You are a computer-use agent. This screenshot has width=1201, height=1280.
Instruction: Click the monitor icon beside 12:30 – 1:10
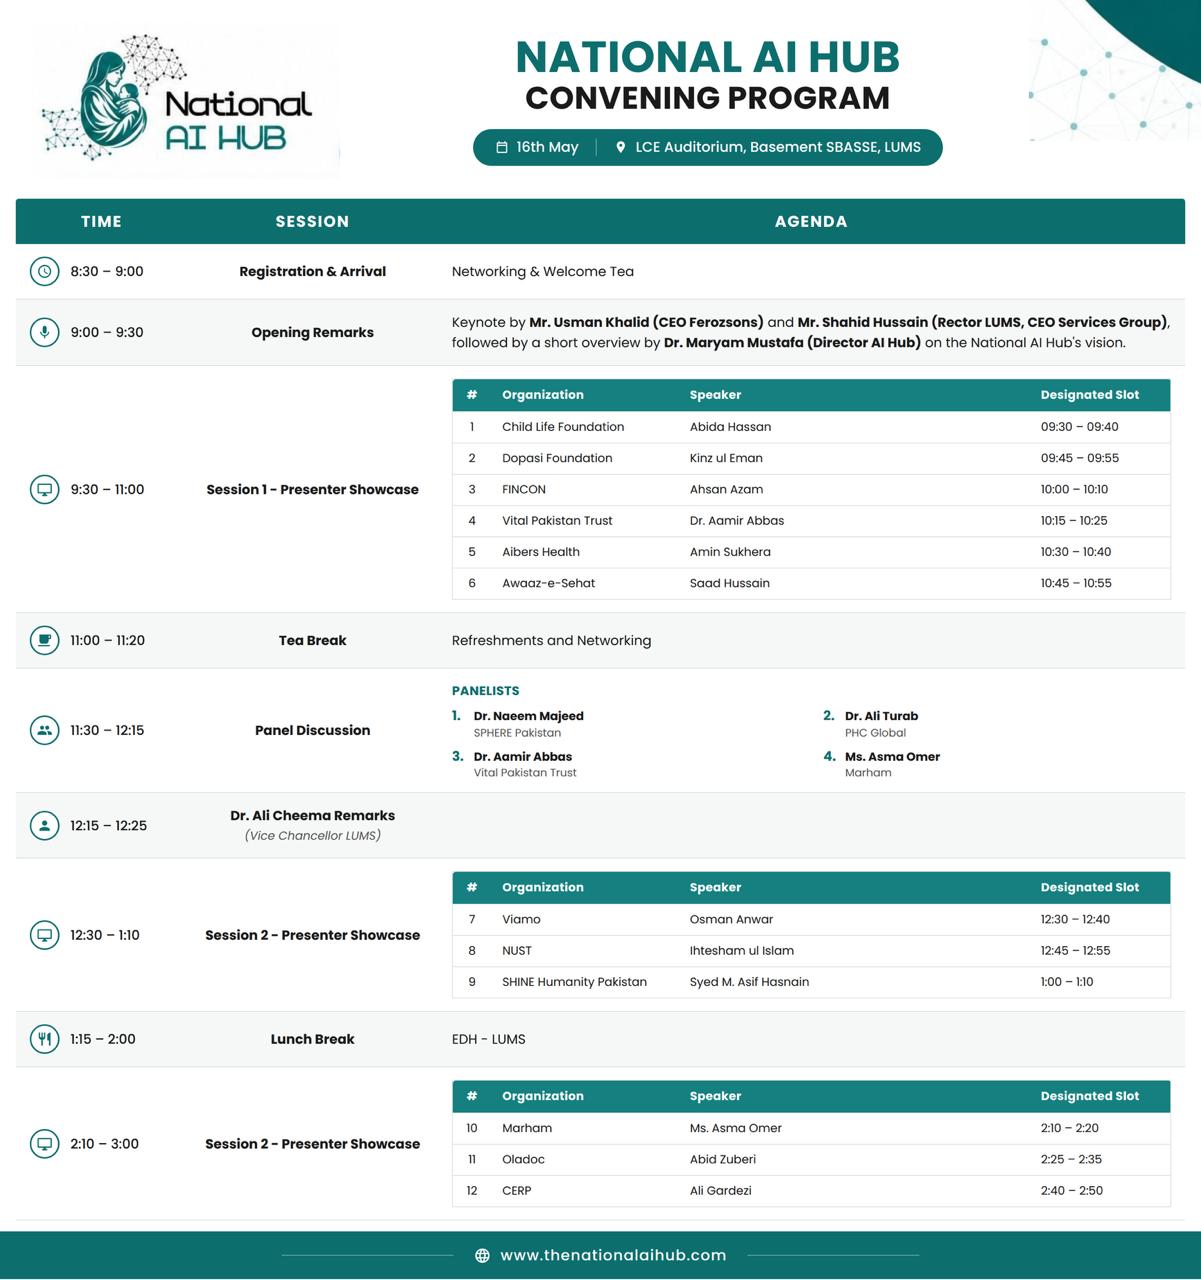click(x=44, y=935)
